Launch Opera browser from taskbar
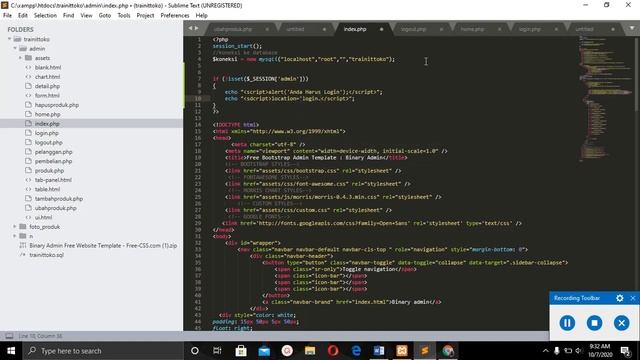 coord(333,351)
